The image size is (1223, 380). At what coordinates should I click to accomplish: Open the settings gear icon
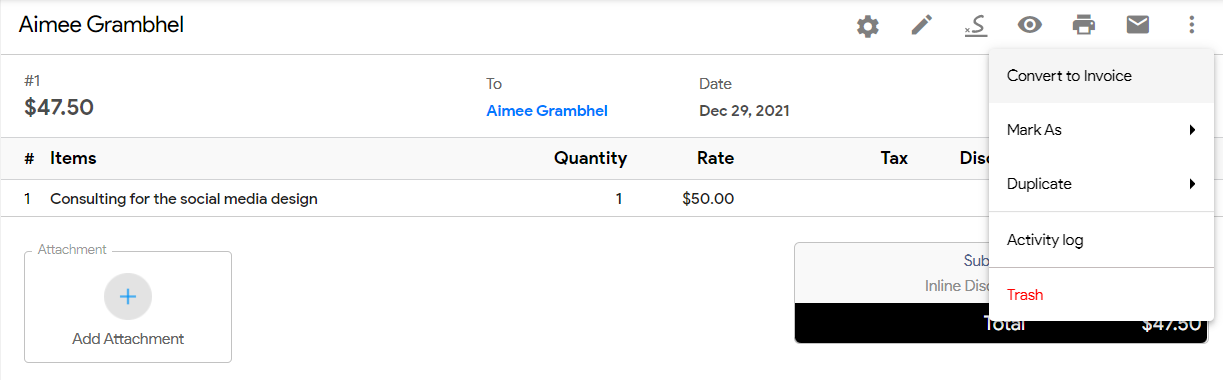[868, 26]
